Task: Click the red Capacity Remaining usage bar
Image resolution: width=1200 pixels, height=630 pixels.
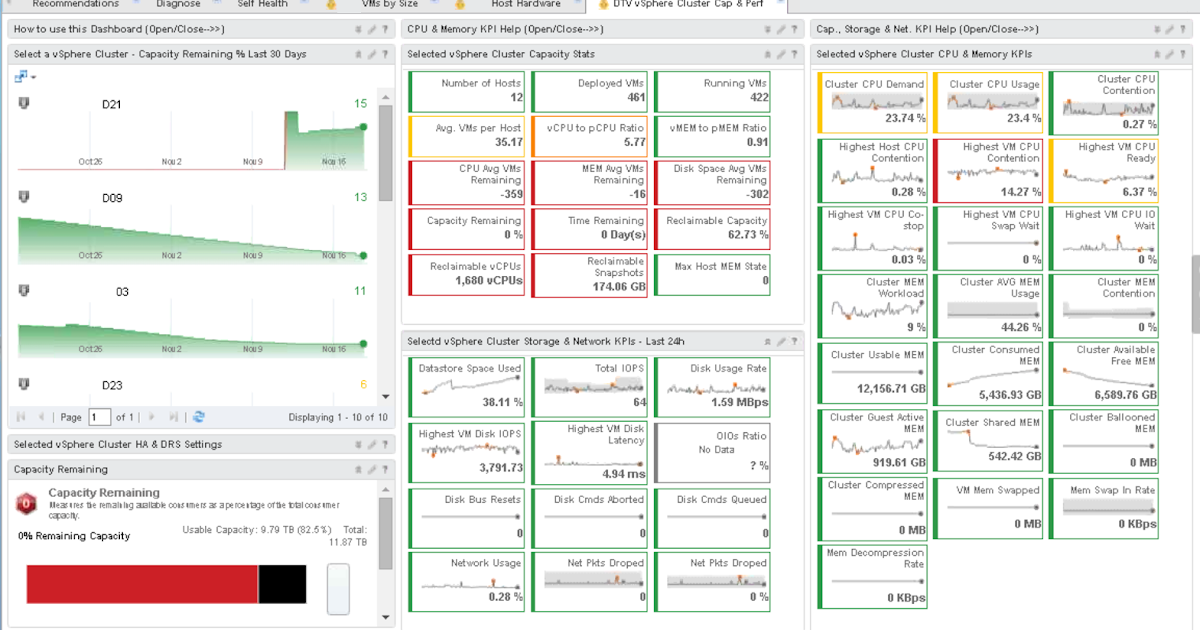Action: (140, 585)
